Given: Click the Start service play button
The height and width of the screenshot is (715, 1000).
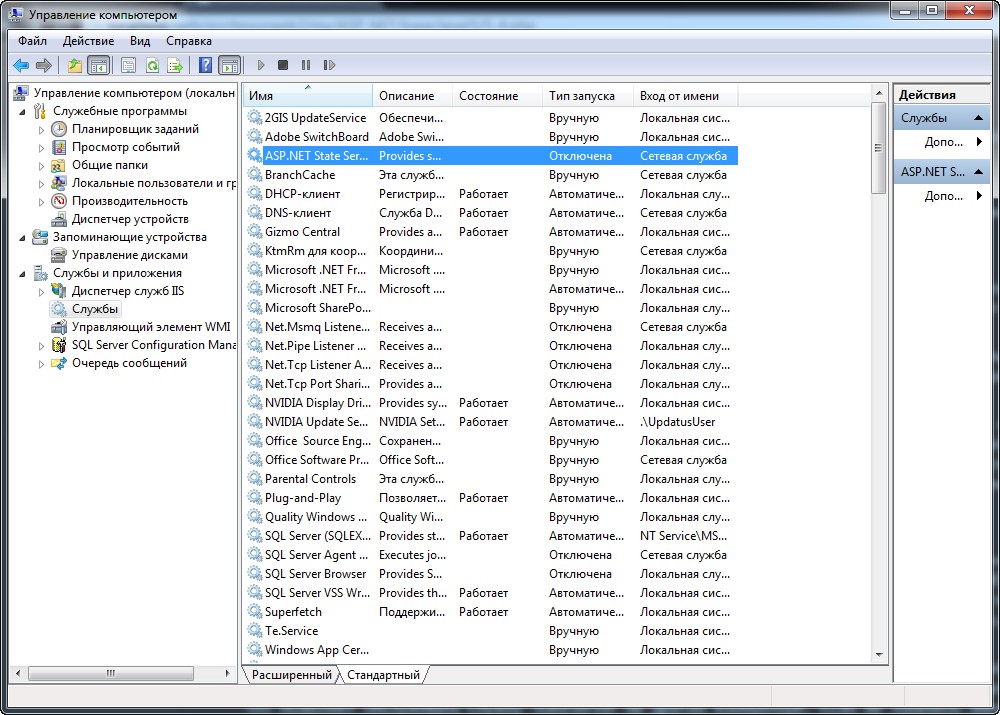Looking at the screenshot, I should pyautogui.click(x=261, y=65).
